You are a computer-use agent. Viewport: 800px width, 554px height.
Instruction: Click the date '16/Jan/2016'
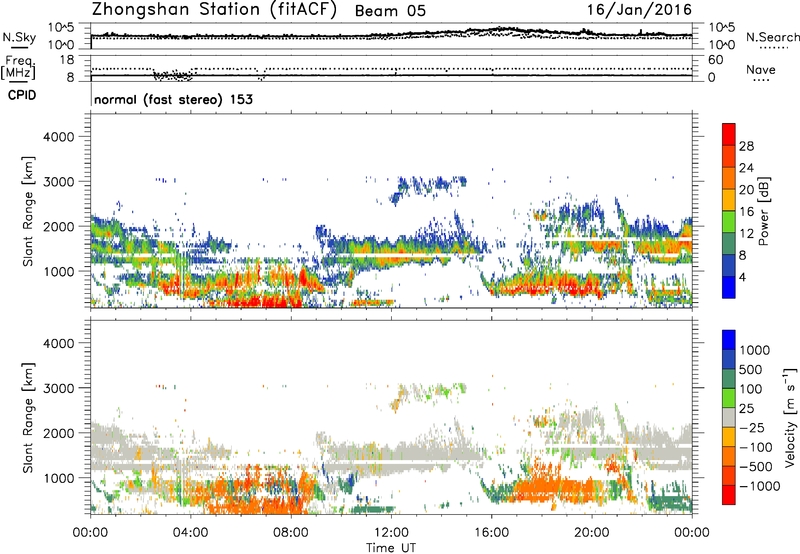click(x=639, y=10)
